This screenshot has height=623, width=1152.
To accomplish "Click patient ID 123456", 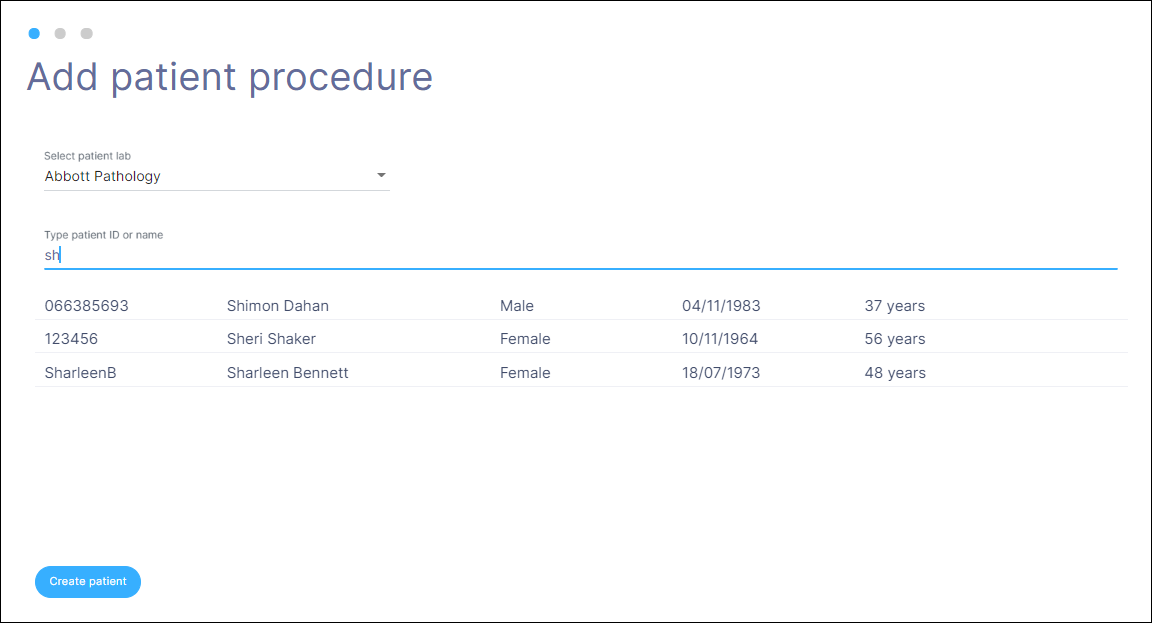I will coord(71,339).
